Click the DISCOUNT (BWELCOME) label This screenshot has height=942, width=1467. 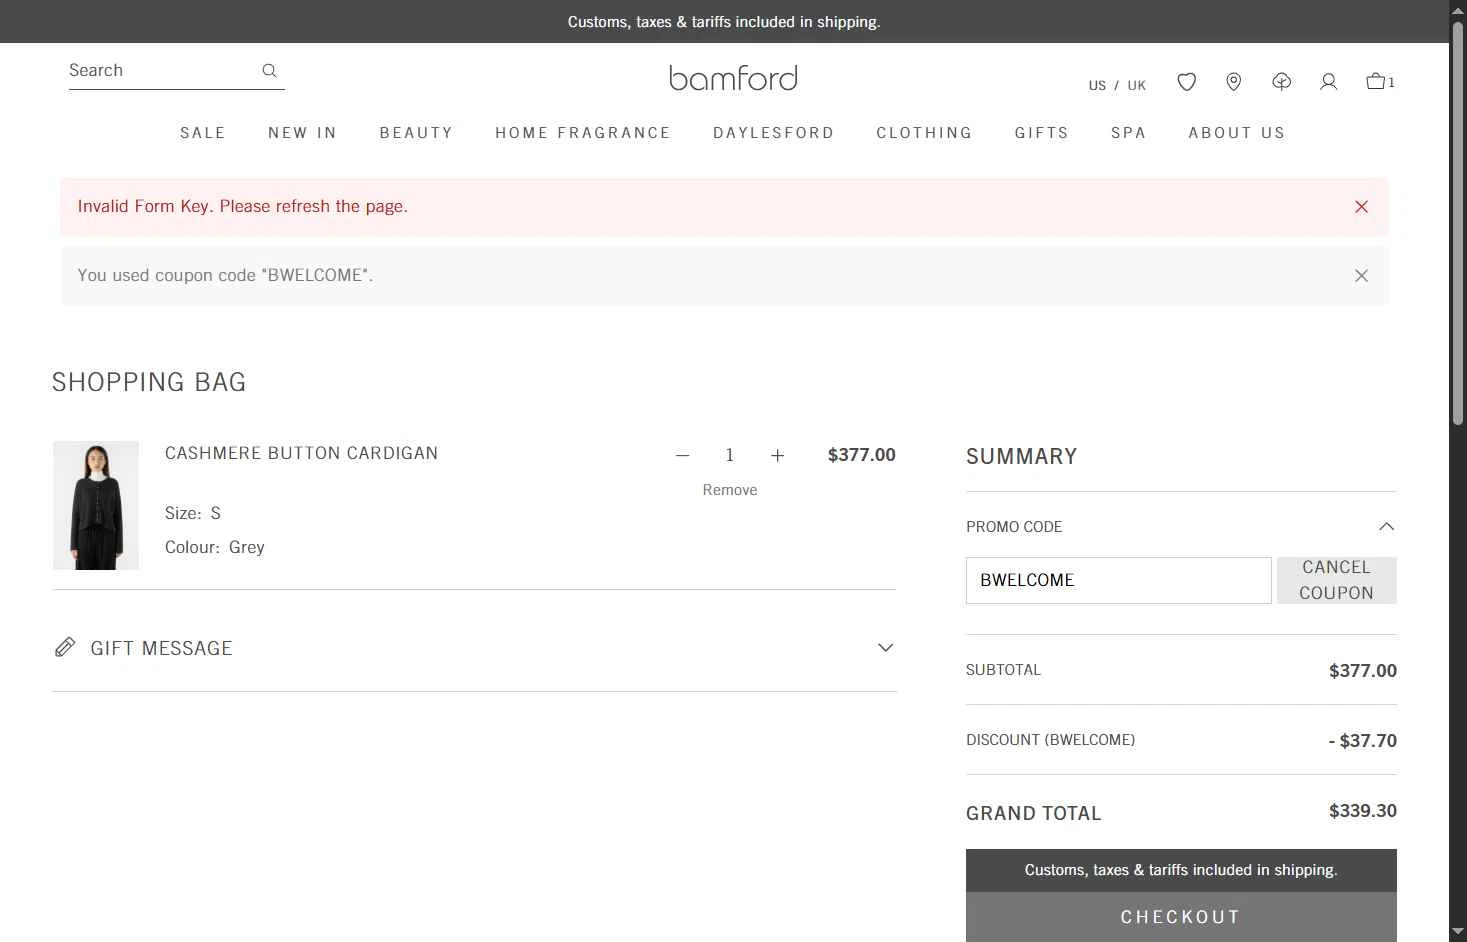click(x=1050, y=740)
